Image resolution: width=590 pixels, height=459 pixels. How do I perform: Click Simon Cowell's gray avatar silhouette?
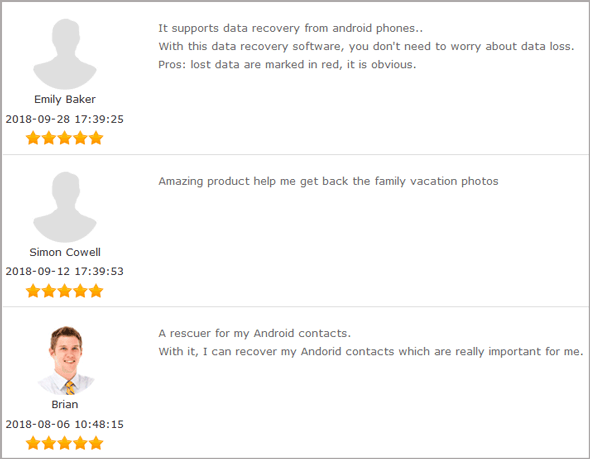[65, 207]
